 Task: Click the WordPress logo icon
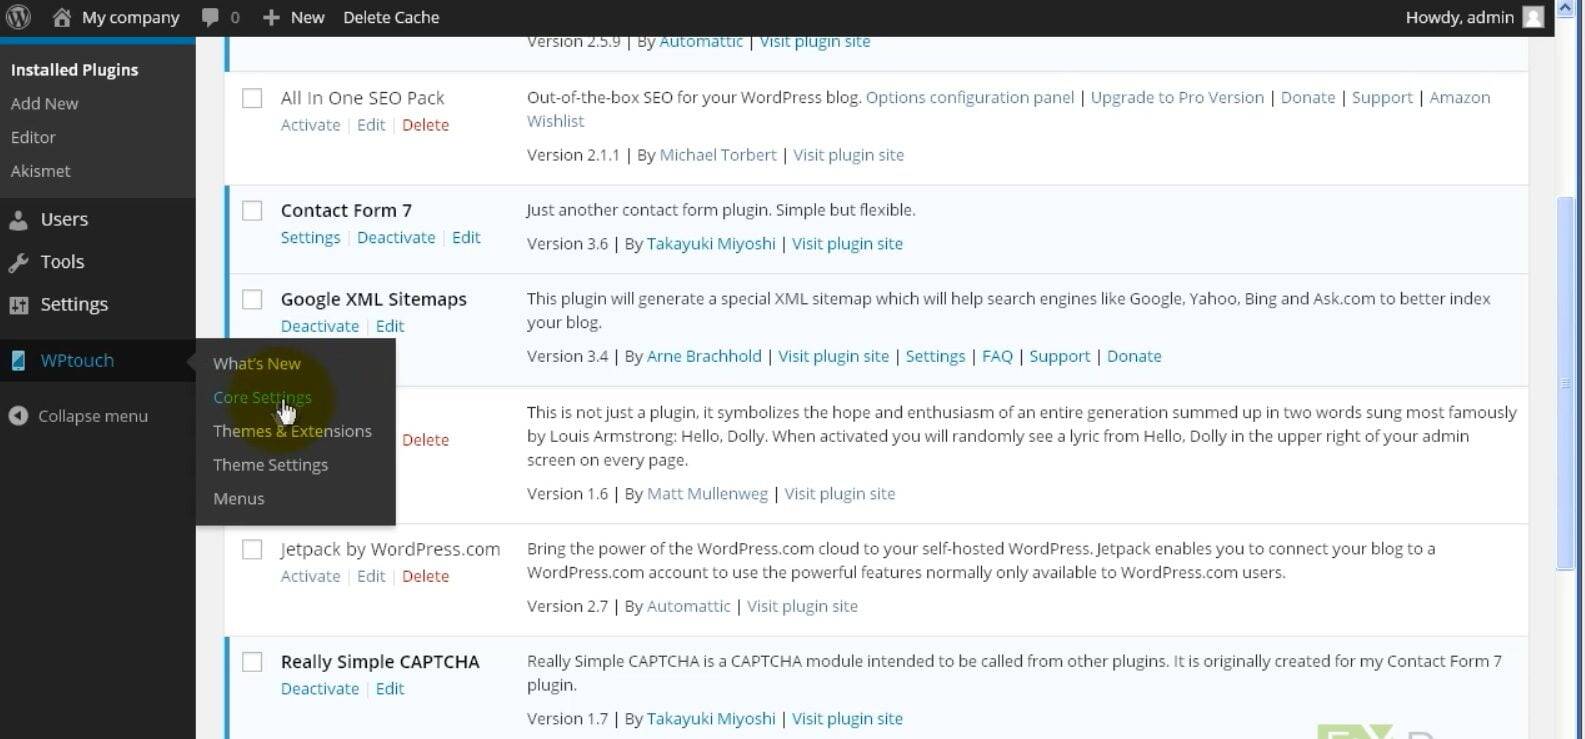point(19,17)
